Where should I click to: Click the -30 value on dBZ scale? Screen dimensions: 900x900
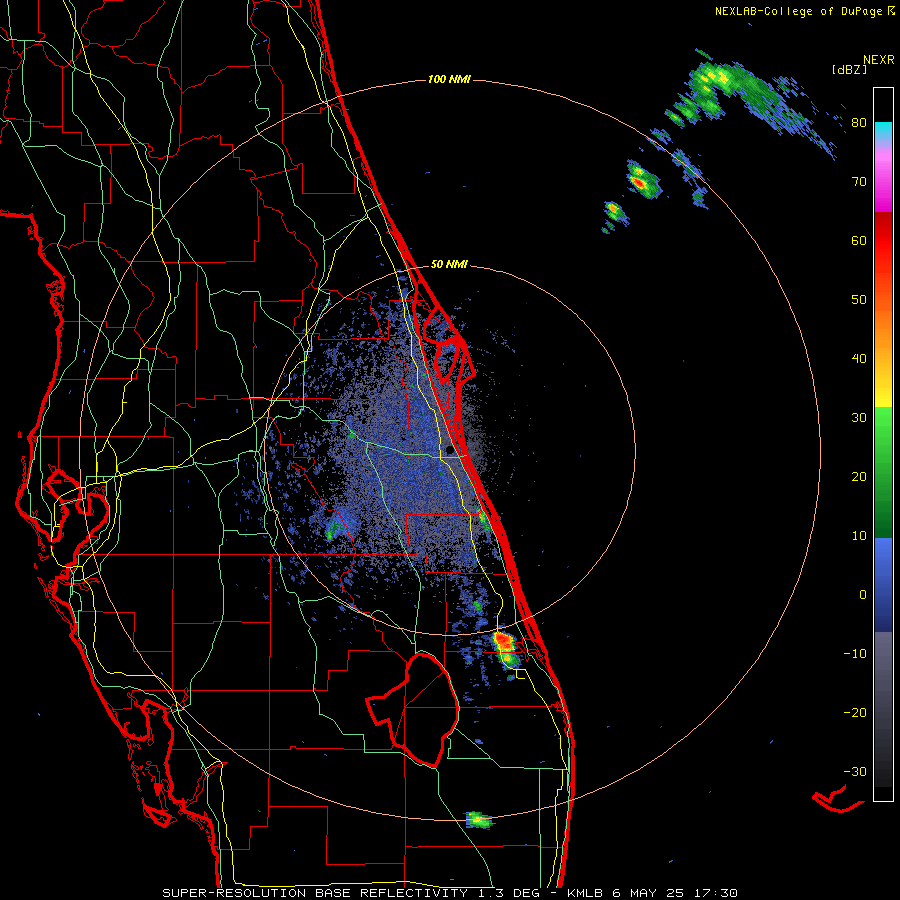click(855, 771)
